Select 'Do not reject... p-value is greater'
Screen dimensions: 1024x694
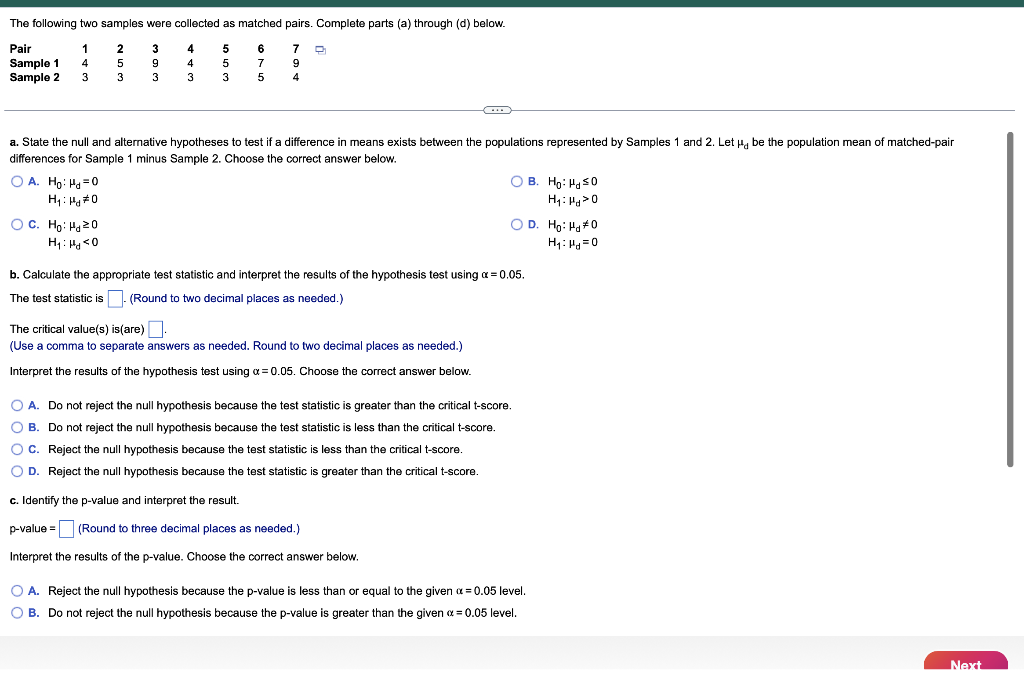(17, 613)
